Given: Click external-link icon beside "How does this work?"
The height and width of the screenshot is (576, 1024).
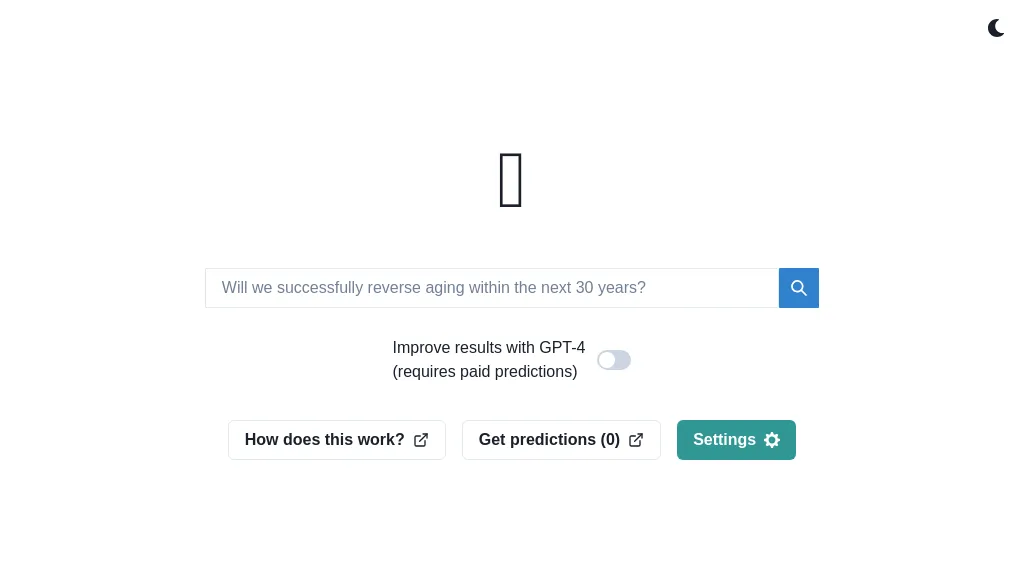Looking at the screenshot, I should pyautogui.click(x=421, y=440).
